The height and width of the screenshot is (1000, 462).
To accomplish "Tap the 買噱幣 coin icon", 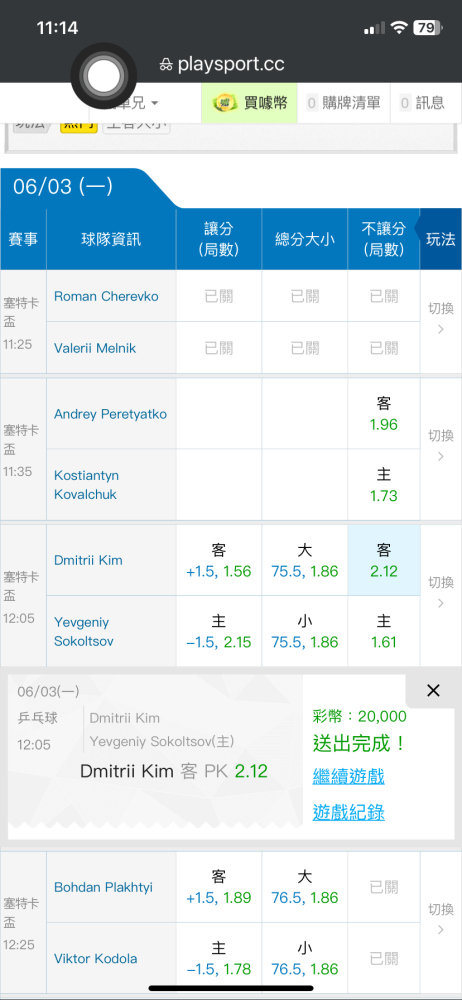I will [225, 103].
